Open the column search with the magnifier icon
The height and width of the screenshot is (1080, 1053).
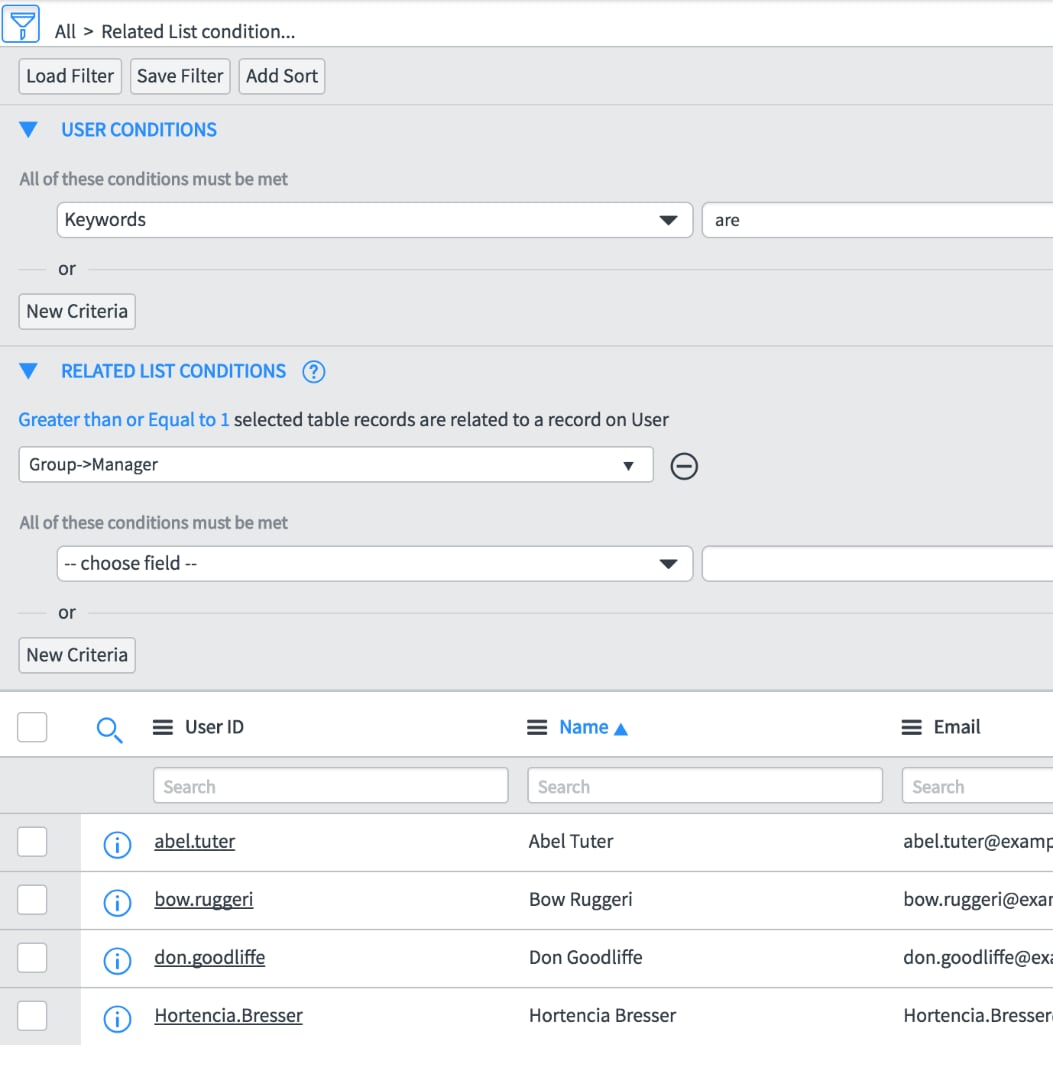[x=110, y=730]
